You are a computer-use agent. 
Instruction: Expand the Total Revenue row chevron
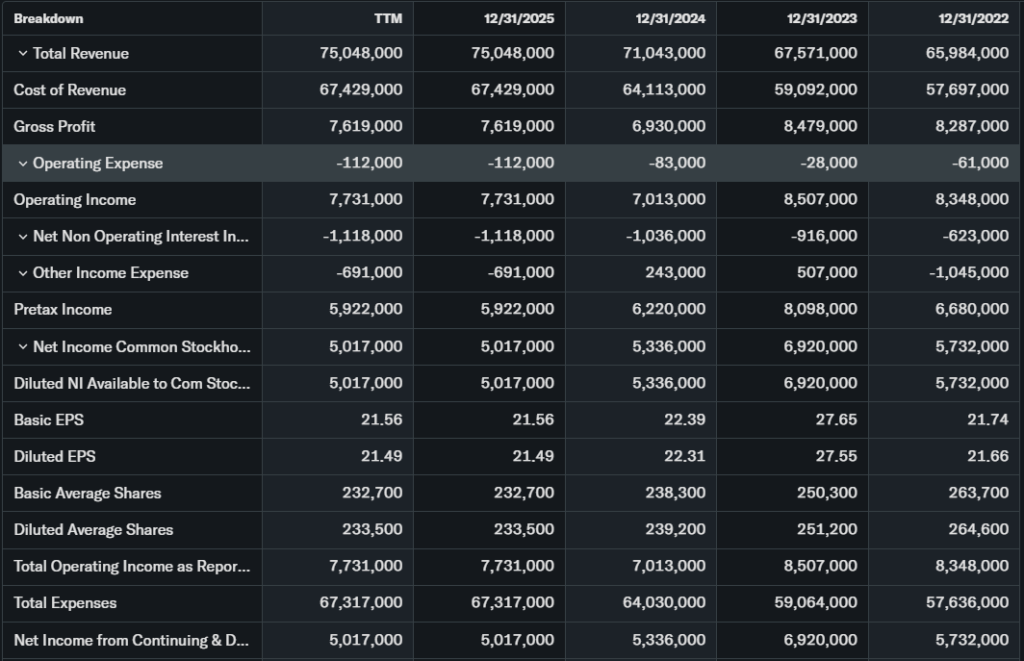click(22, 54)
